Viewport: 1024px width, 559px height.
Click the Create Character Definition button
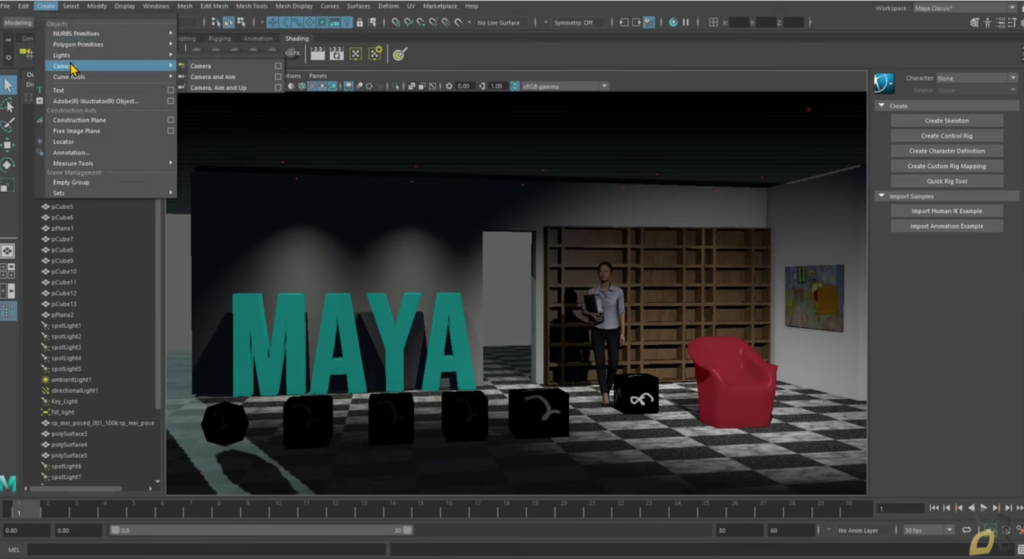tap(946, 151)
